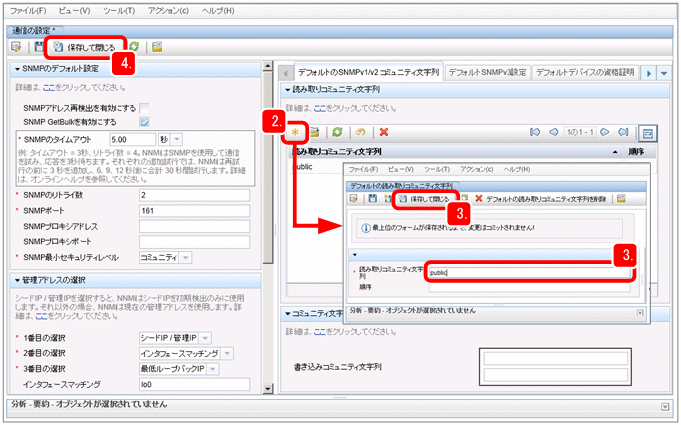Viewport: 681px width, 425px height.
Task: Click the yellow undo arrow icon in table toolbar
Action: click(360, 132)
